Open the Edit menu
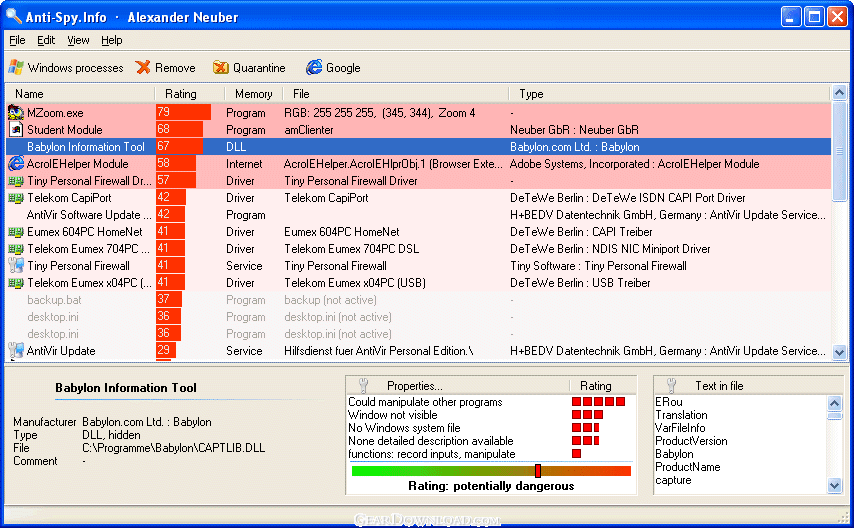 46,40
